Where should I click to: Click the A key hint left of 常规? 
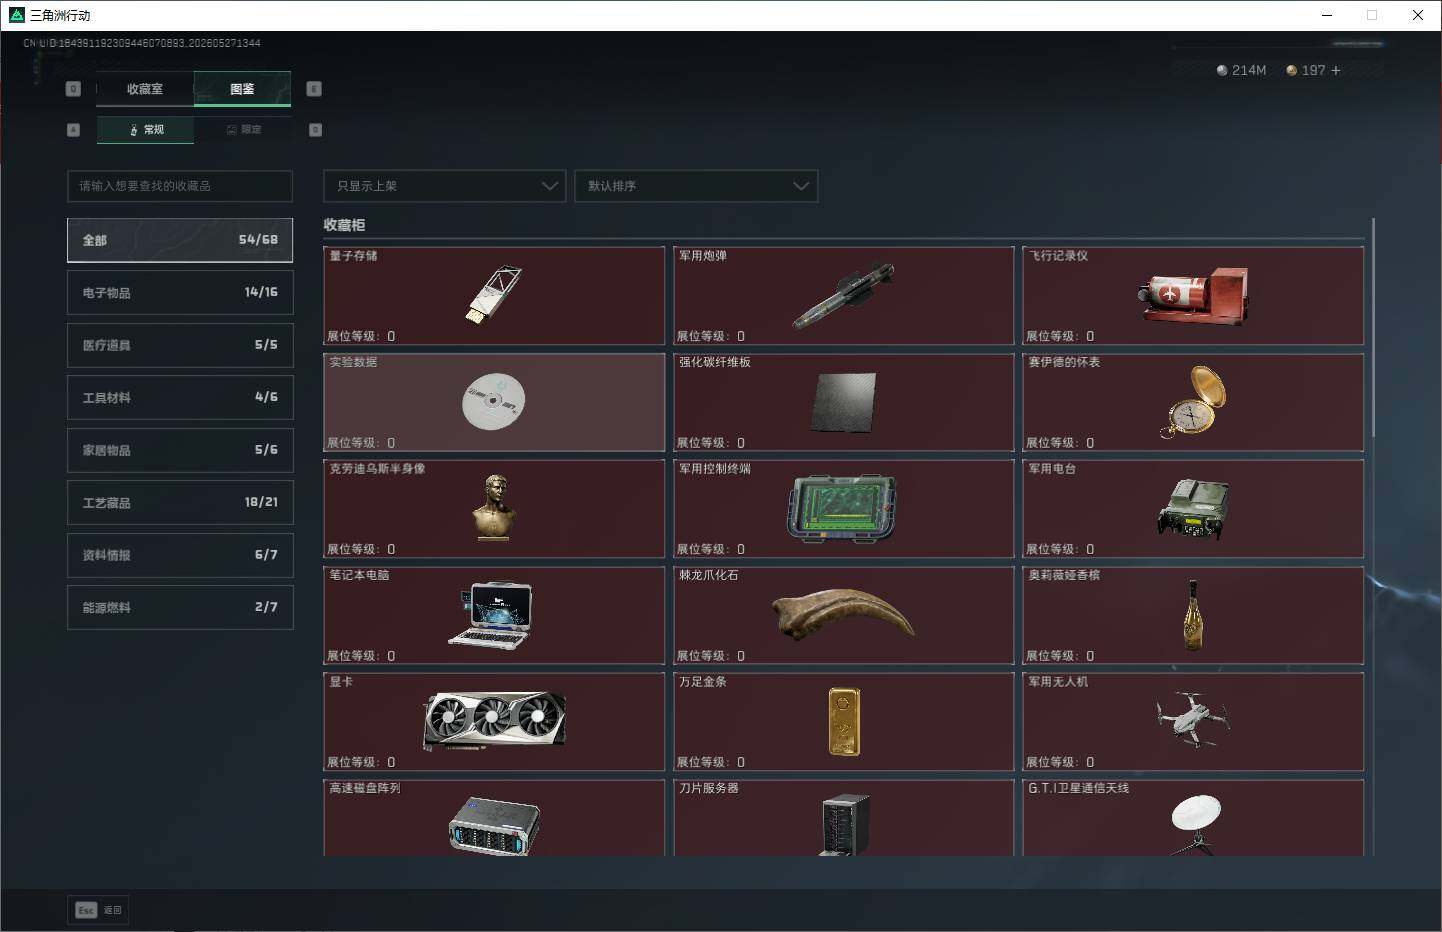73,130
